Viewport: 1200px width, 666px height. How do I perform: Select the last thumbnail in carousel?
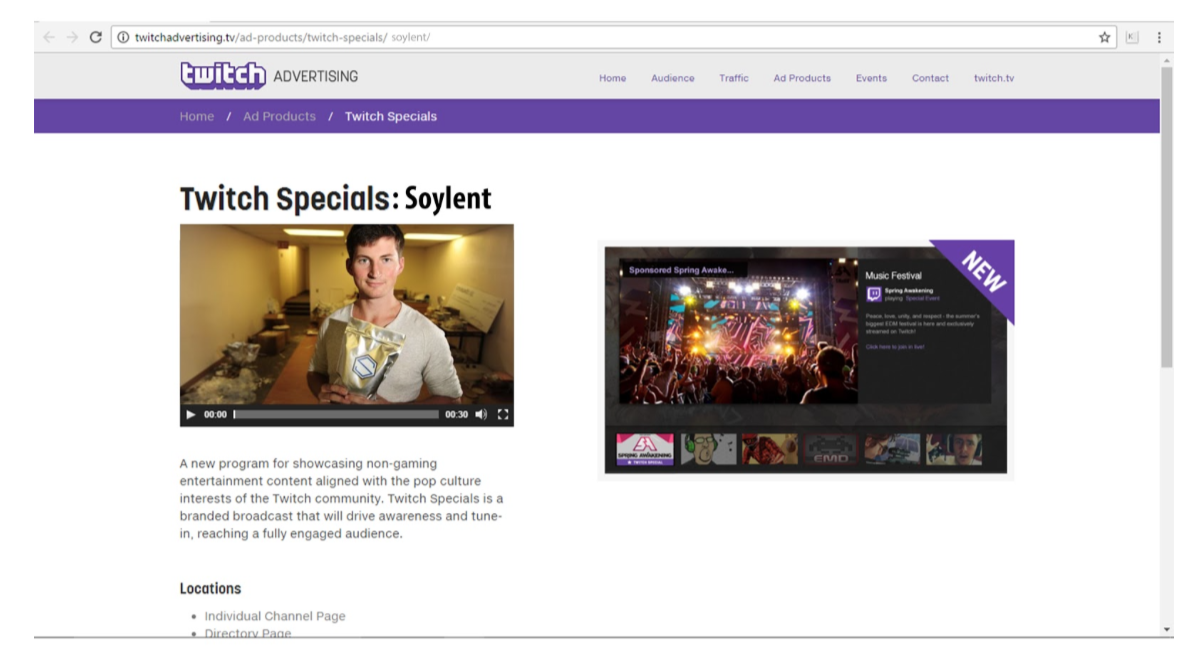(953, 449)
